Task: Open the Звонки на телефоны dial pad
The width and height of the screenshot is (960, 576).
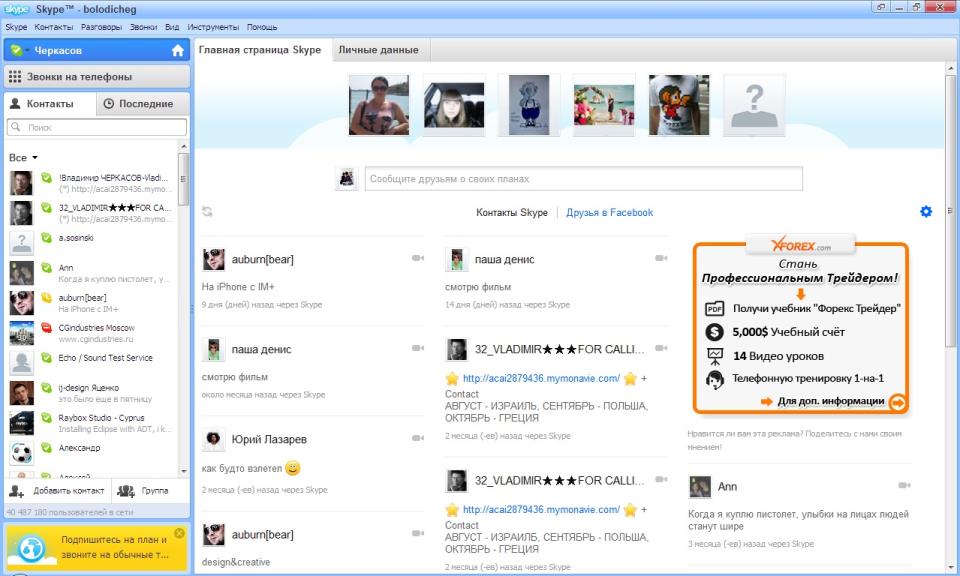Action: tap(97, 77)
